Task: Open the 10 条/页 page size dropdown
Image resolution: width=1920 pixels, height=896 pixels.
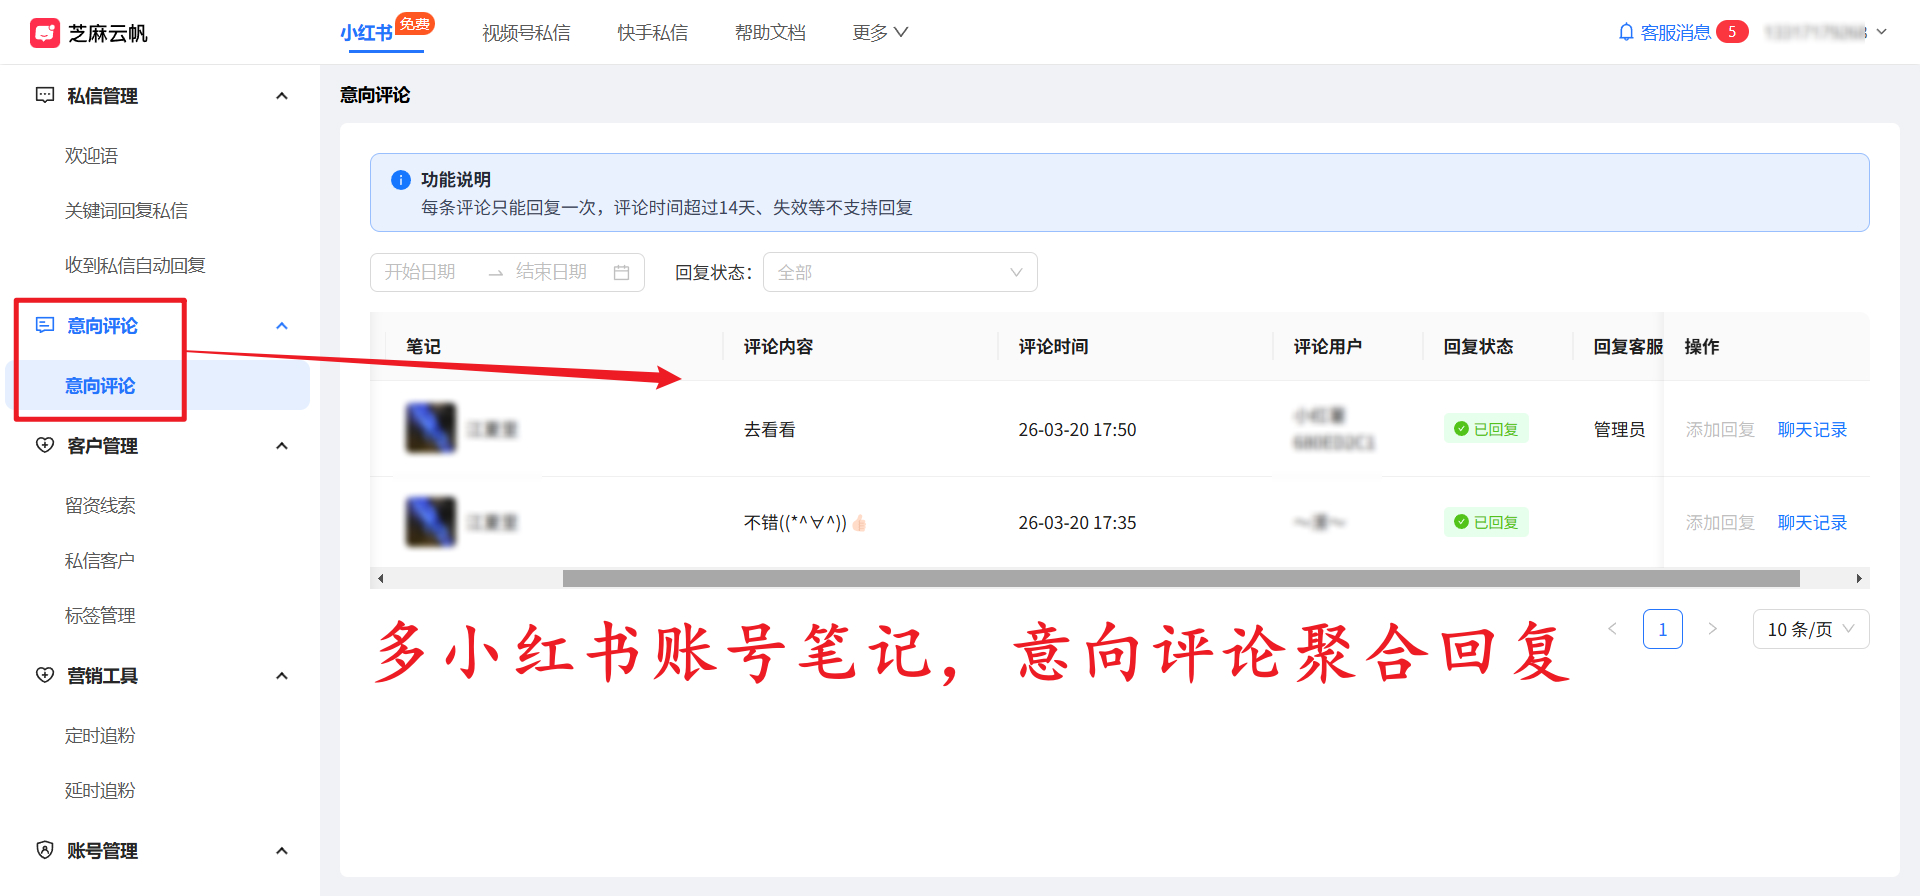Action: coord(1811,629)
